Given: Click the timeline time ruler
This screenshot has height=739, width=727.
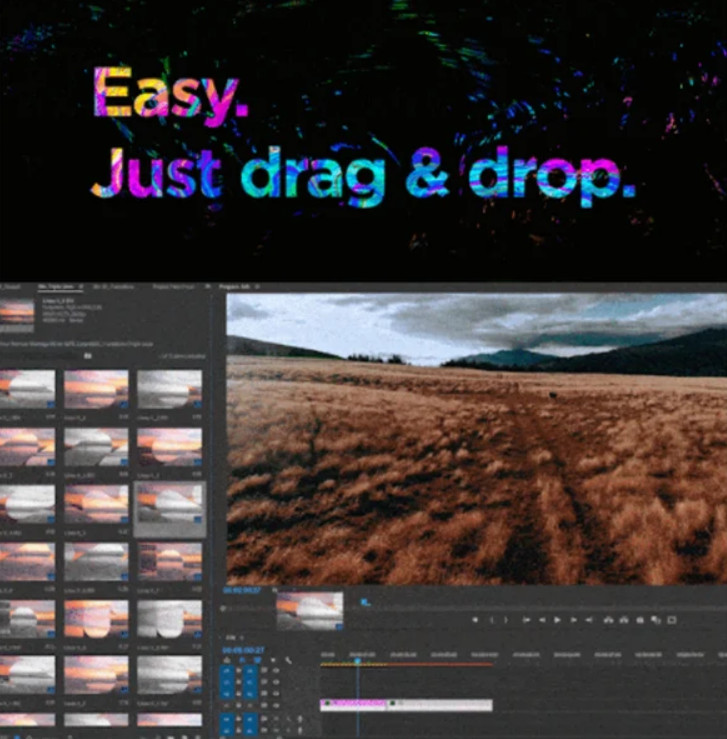Looking at the screenshot, I should click(x=523, y=655).
